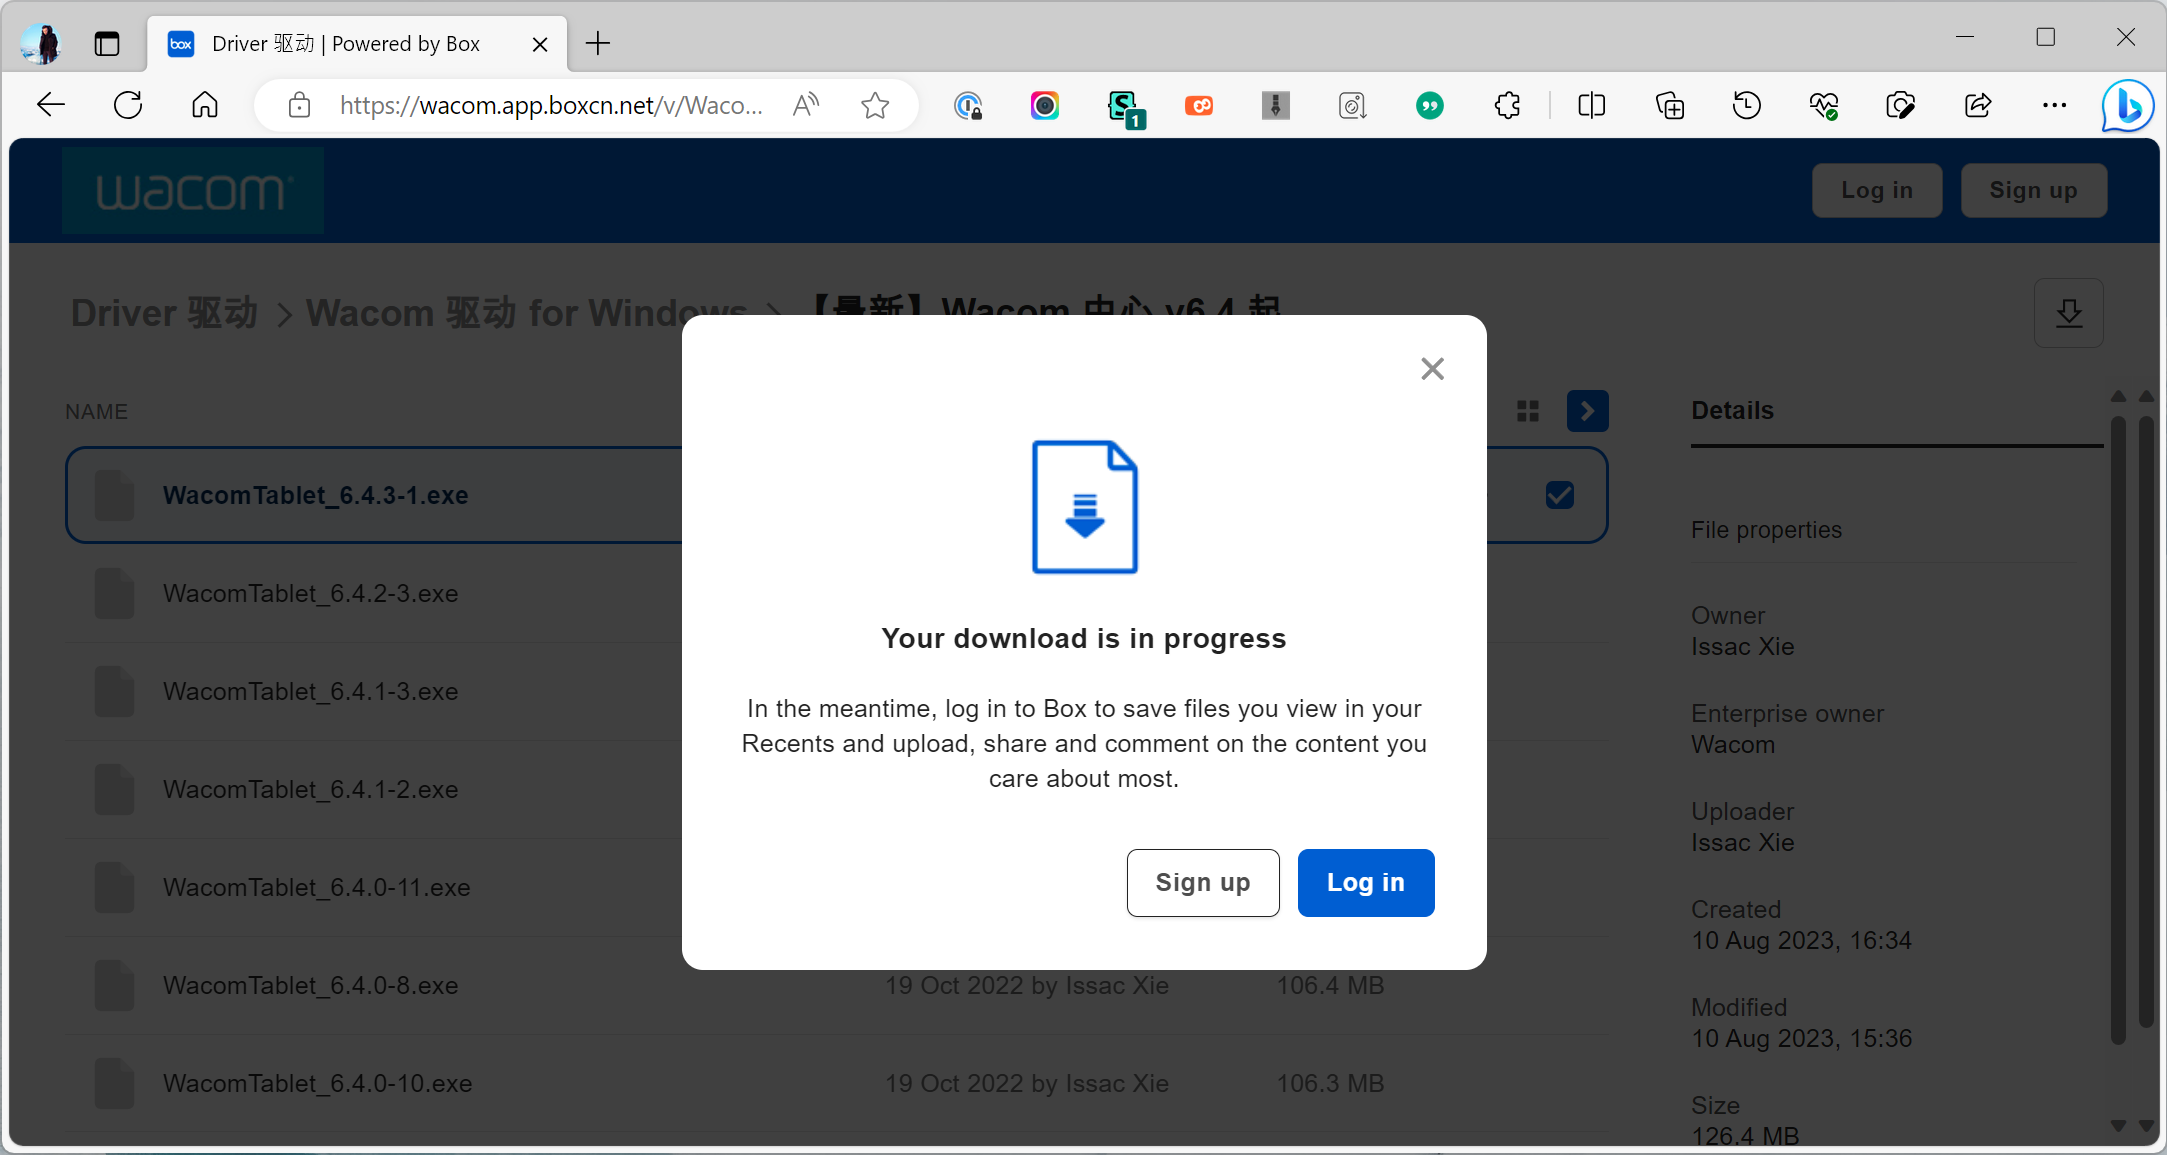
Task: Click the gray pin extension icon
Action: coord(1275,105)
